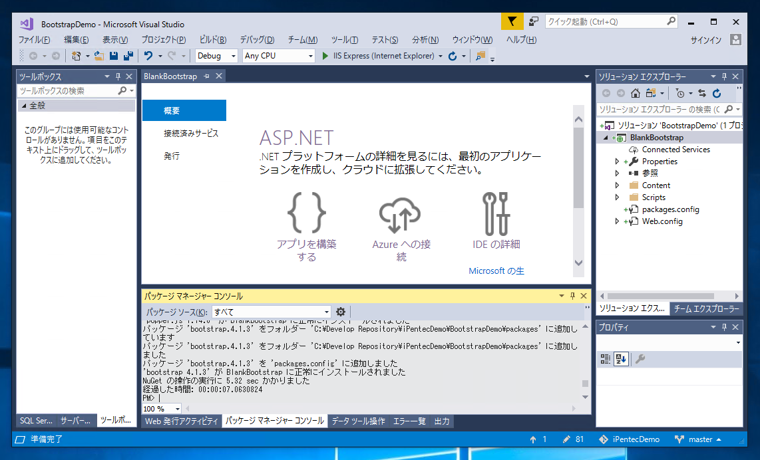Click the browser Refresh icon beside IIS Express

point(452,56)
